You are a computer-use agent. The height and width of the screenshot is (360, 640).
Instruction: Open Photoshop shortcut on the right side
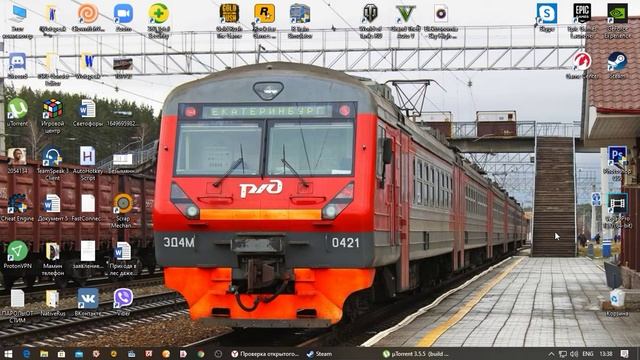coord(617,156)
